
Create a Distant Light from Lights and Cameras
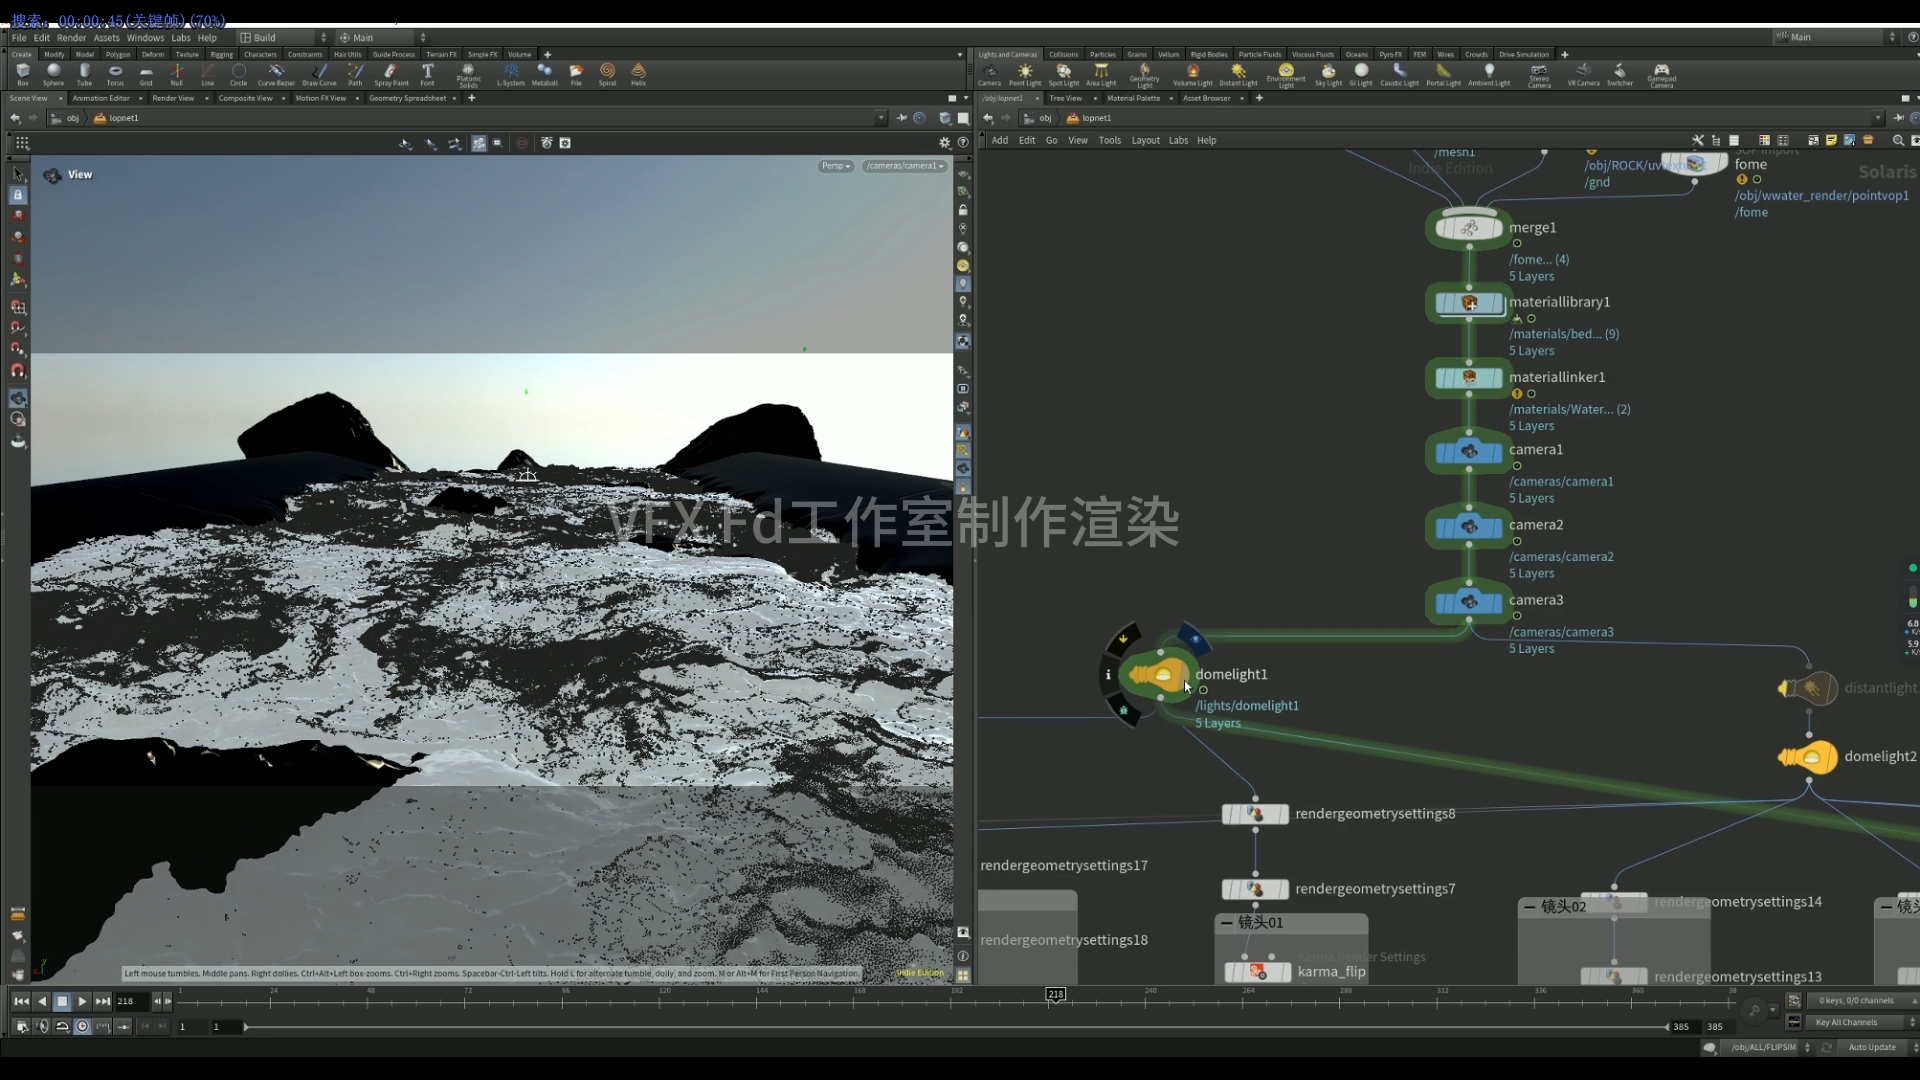[1239, 72]
